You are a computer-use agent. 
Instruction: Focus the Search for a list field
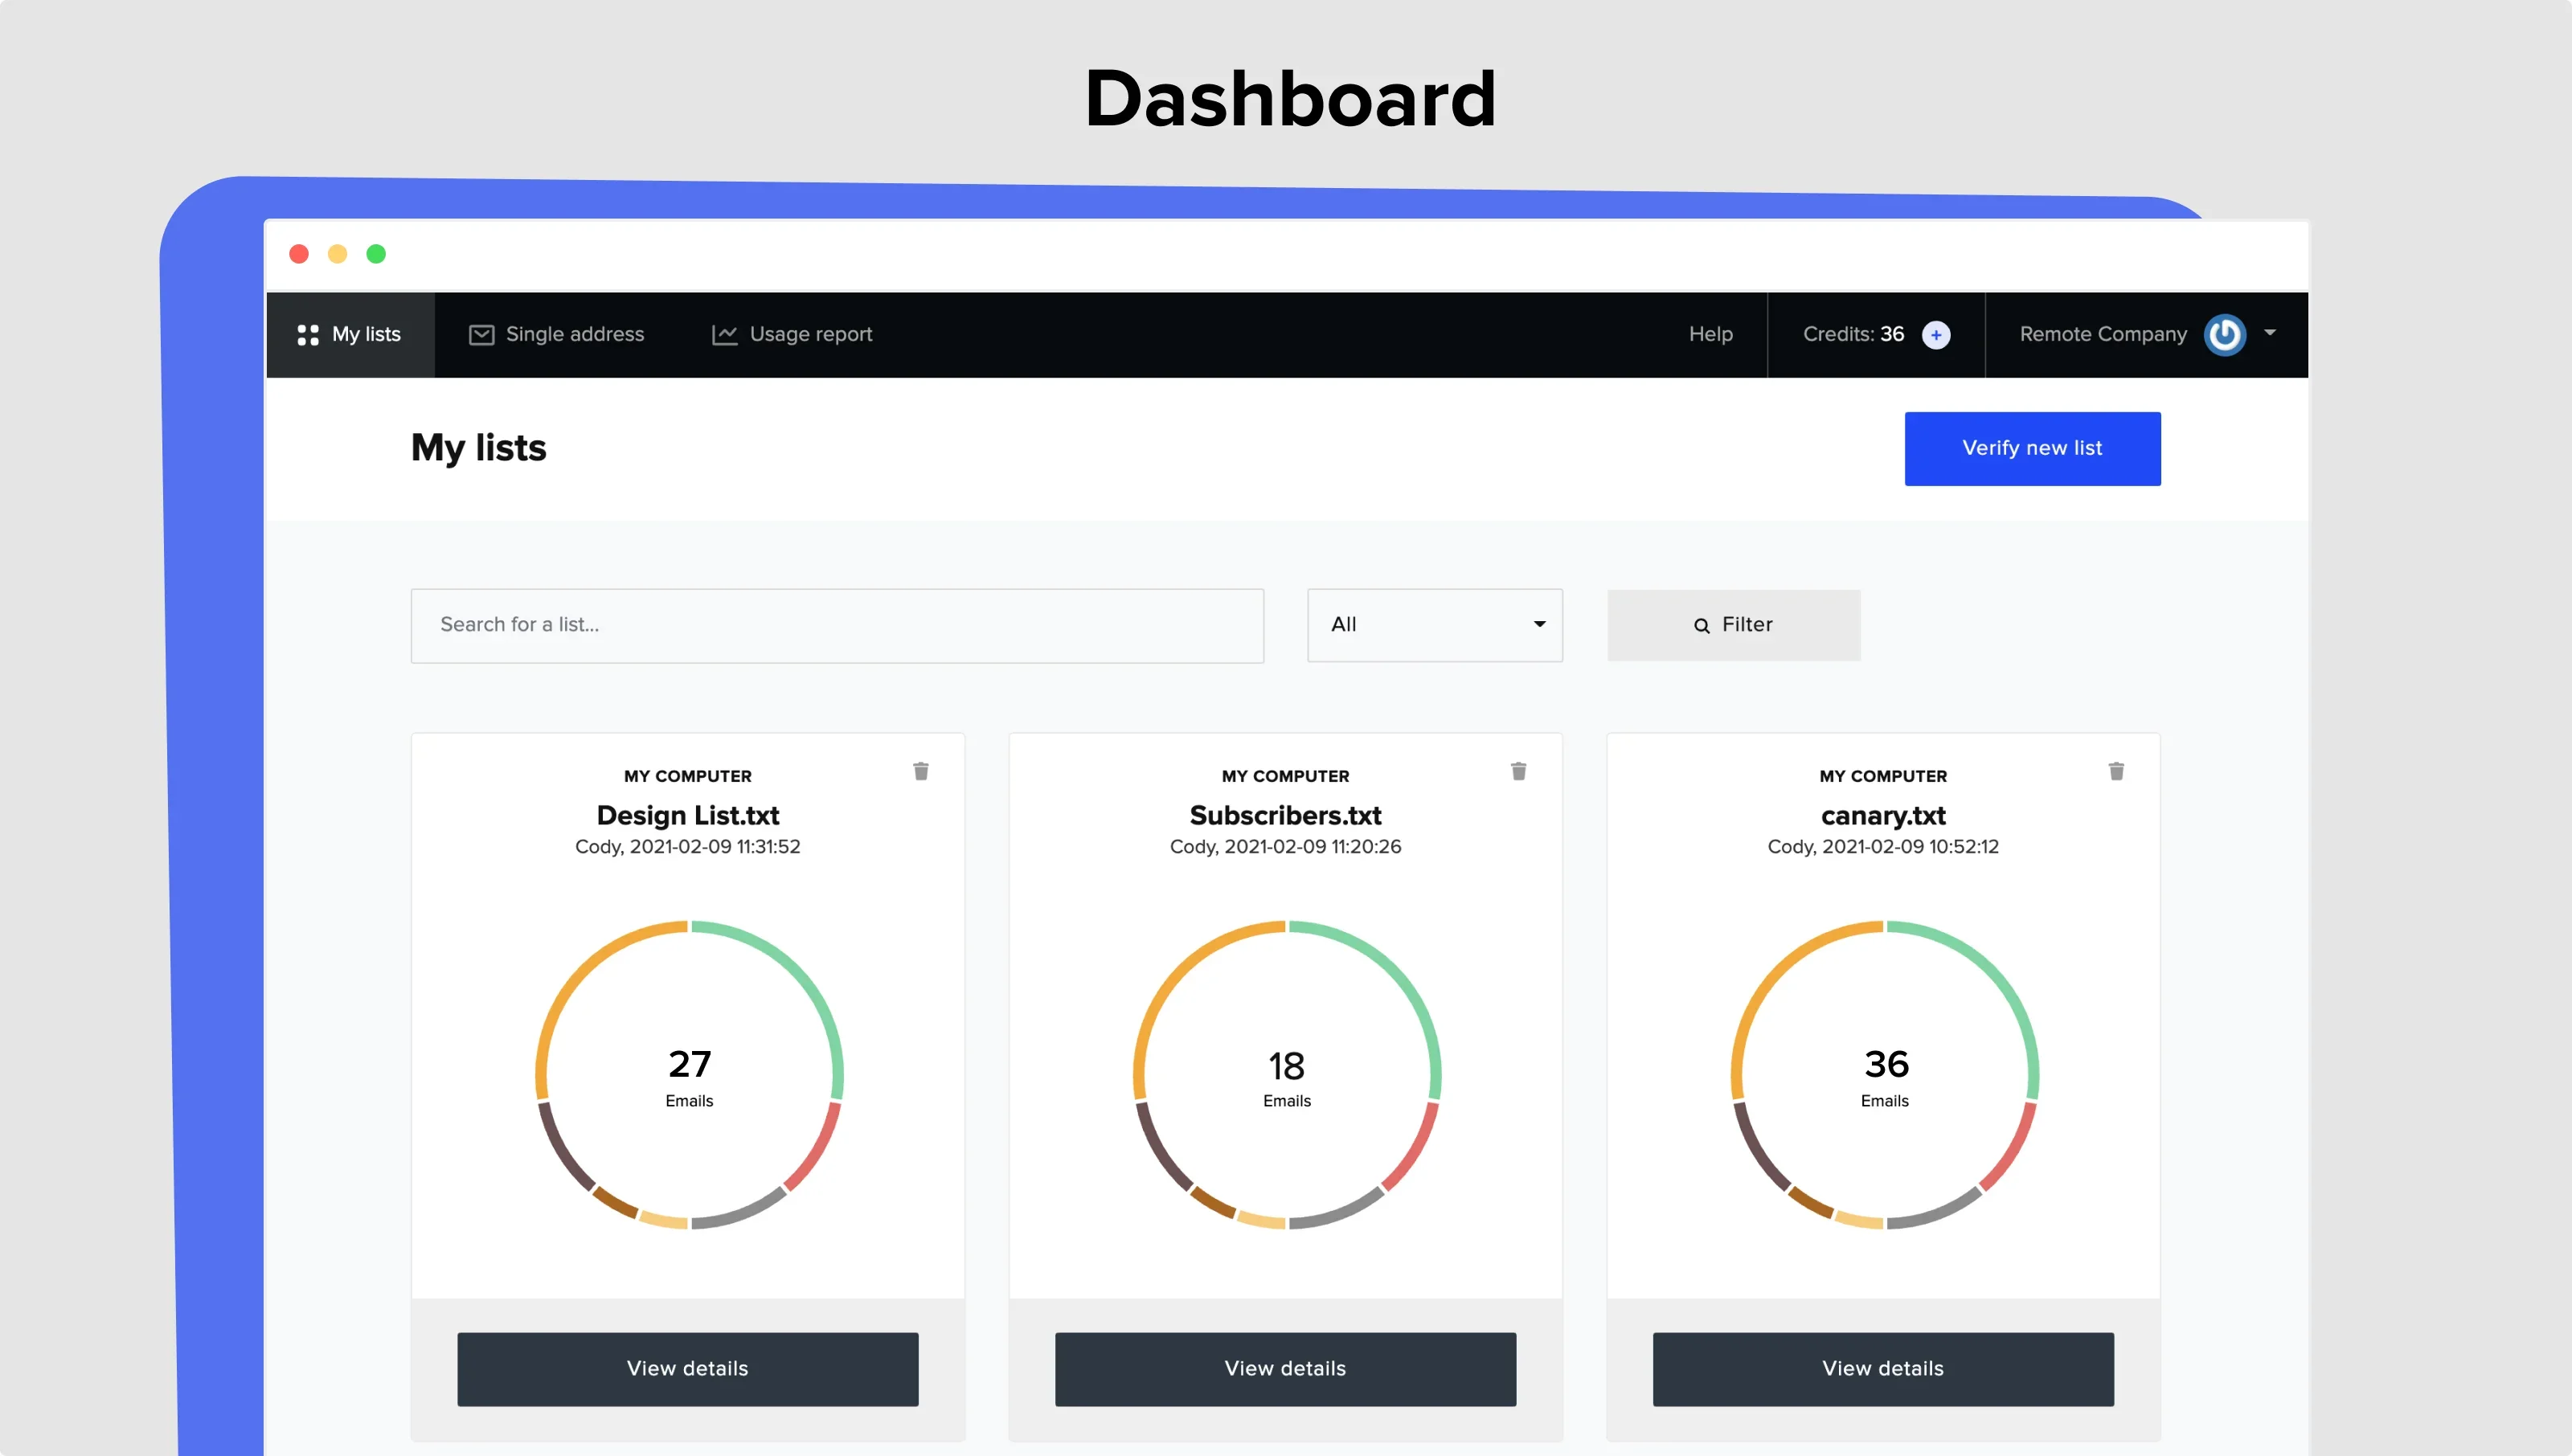[x=836, y=625]
